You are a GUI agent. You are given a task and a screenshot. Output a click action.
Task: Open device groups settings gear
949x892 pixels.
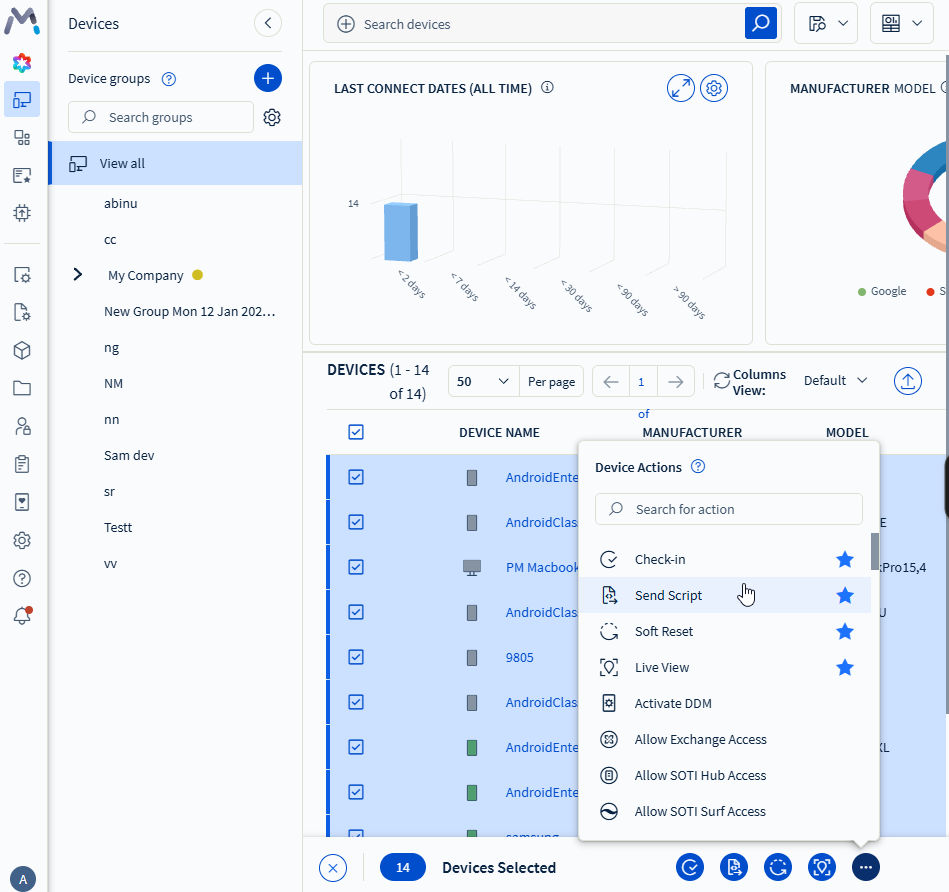(272, 118)
